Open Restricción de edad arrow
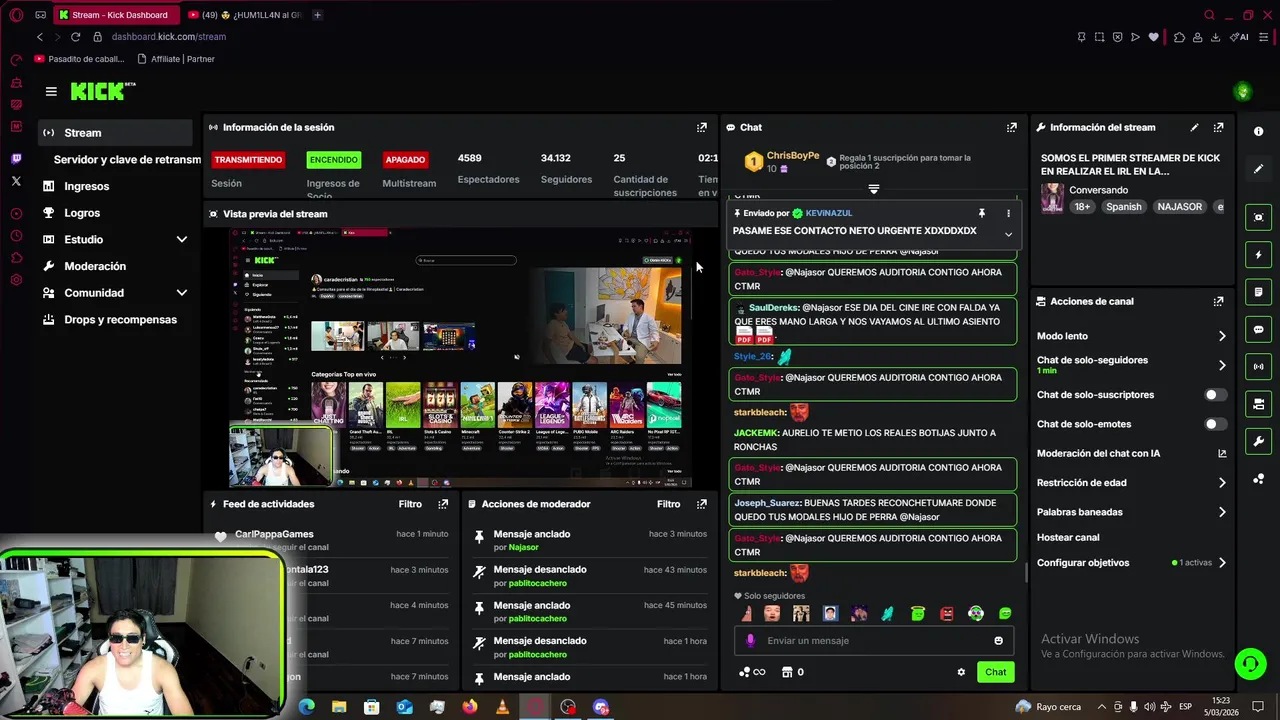This screenshot has height=720, width=1280. [x=1222, y=483]
